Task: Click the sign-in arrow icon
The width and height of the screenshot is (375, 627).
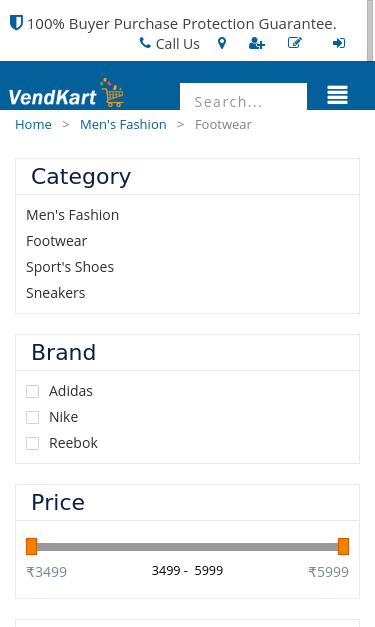Action: pyautogui.click(x=339, y=43)
